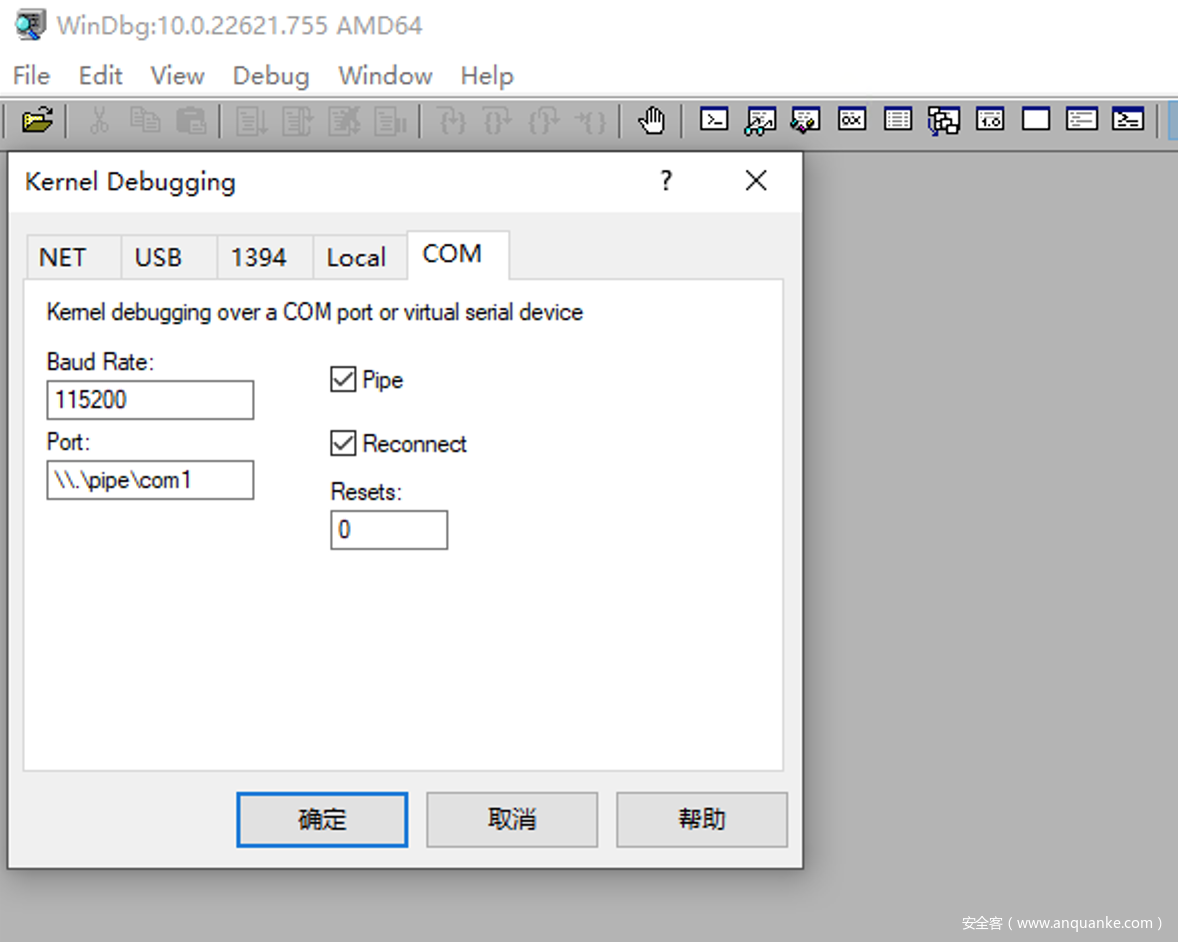
Task: Close the Kernel Debugging dialog
Action: point(756,180)
